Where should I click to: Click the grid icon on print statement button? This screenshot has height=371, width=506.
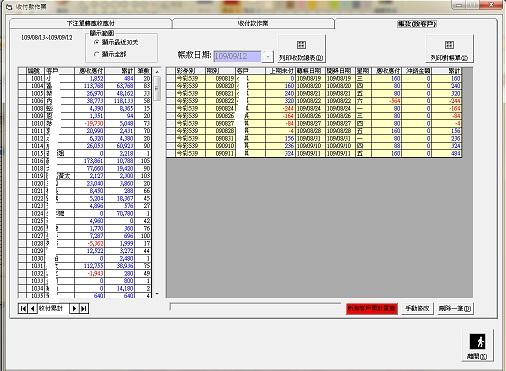(x=449, y=45)
